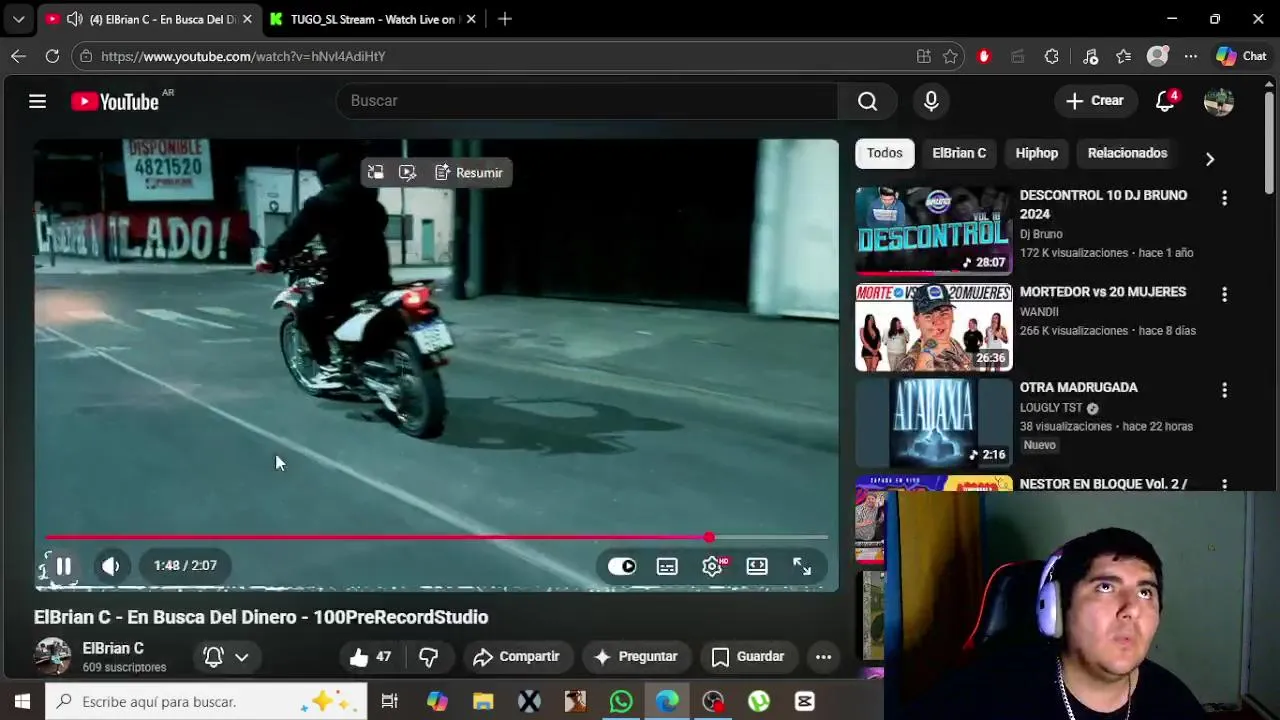Start voice search with microphone icon
The width and height of the screenshot is (1280, 720).
931,101
